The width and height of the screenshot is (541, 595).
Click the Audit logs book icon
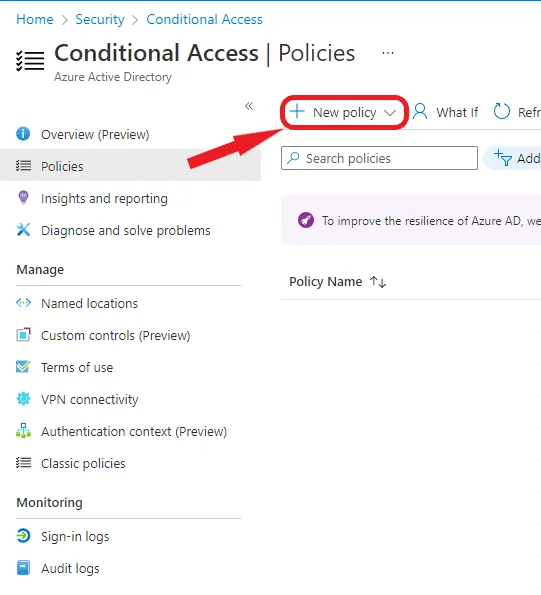tap(23, 568)
